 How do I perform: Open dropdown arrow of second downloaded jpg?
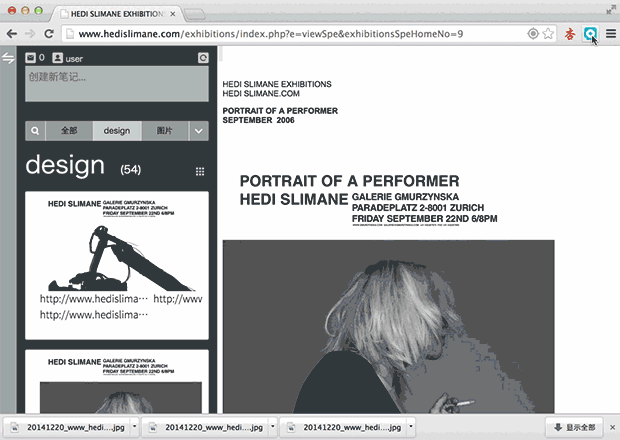(x=272, y=427)
